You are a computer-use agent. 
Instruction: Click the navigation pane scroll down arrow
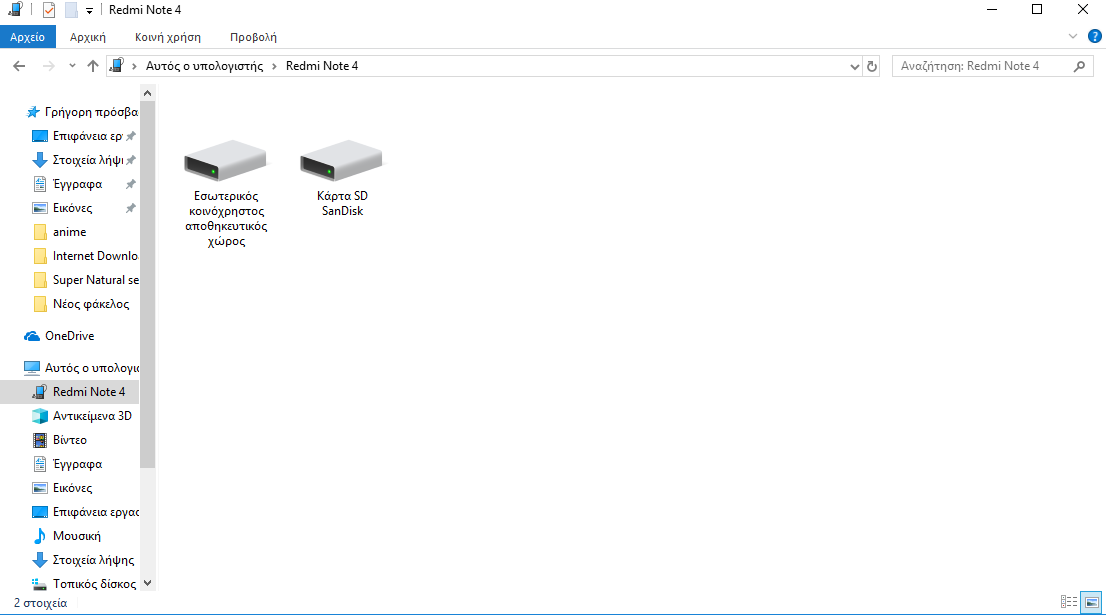[x=147, y=582]
